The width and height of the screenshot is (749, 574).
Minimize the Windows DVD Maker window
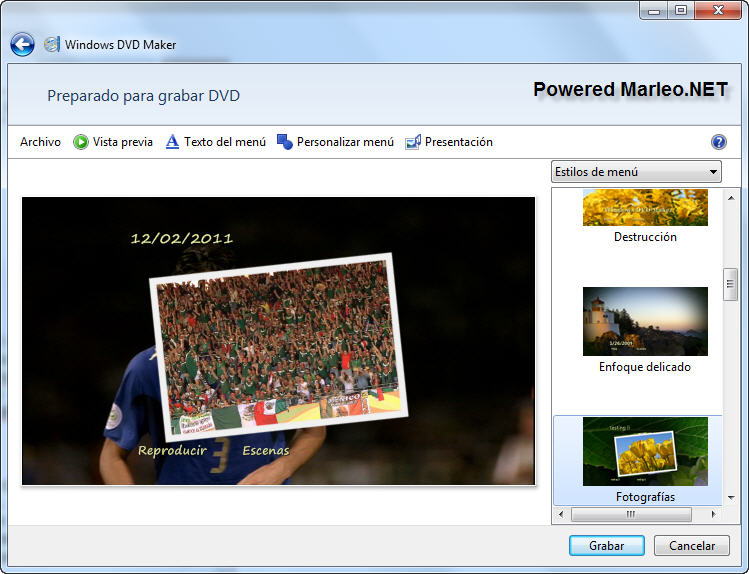(x=654, y=11)
